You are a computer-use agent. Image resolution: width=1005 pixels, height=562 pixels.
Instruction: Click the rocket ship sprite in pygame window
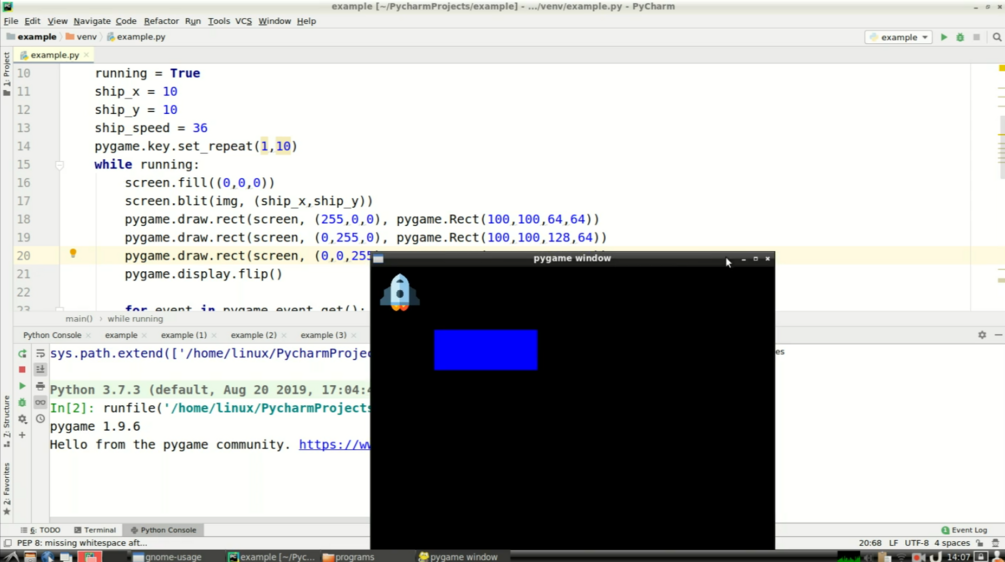click(399, 292)
